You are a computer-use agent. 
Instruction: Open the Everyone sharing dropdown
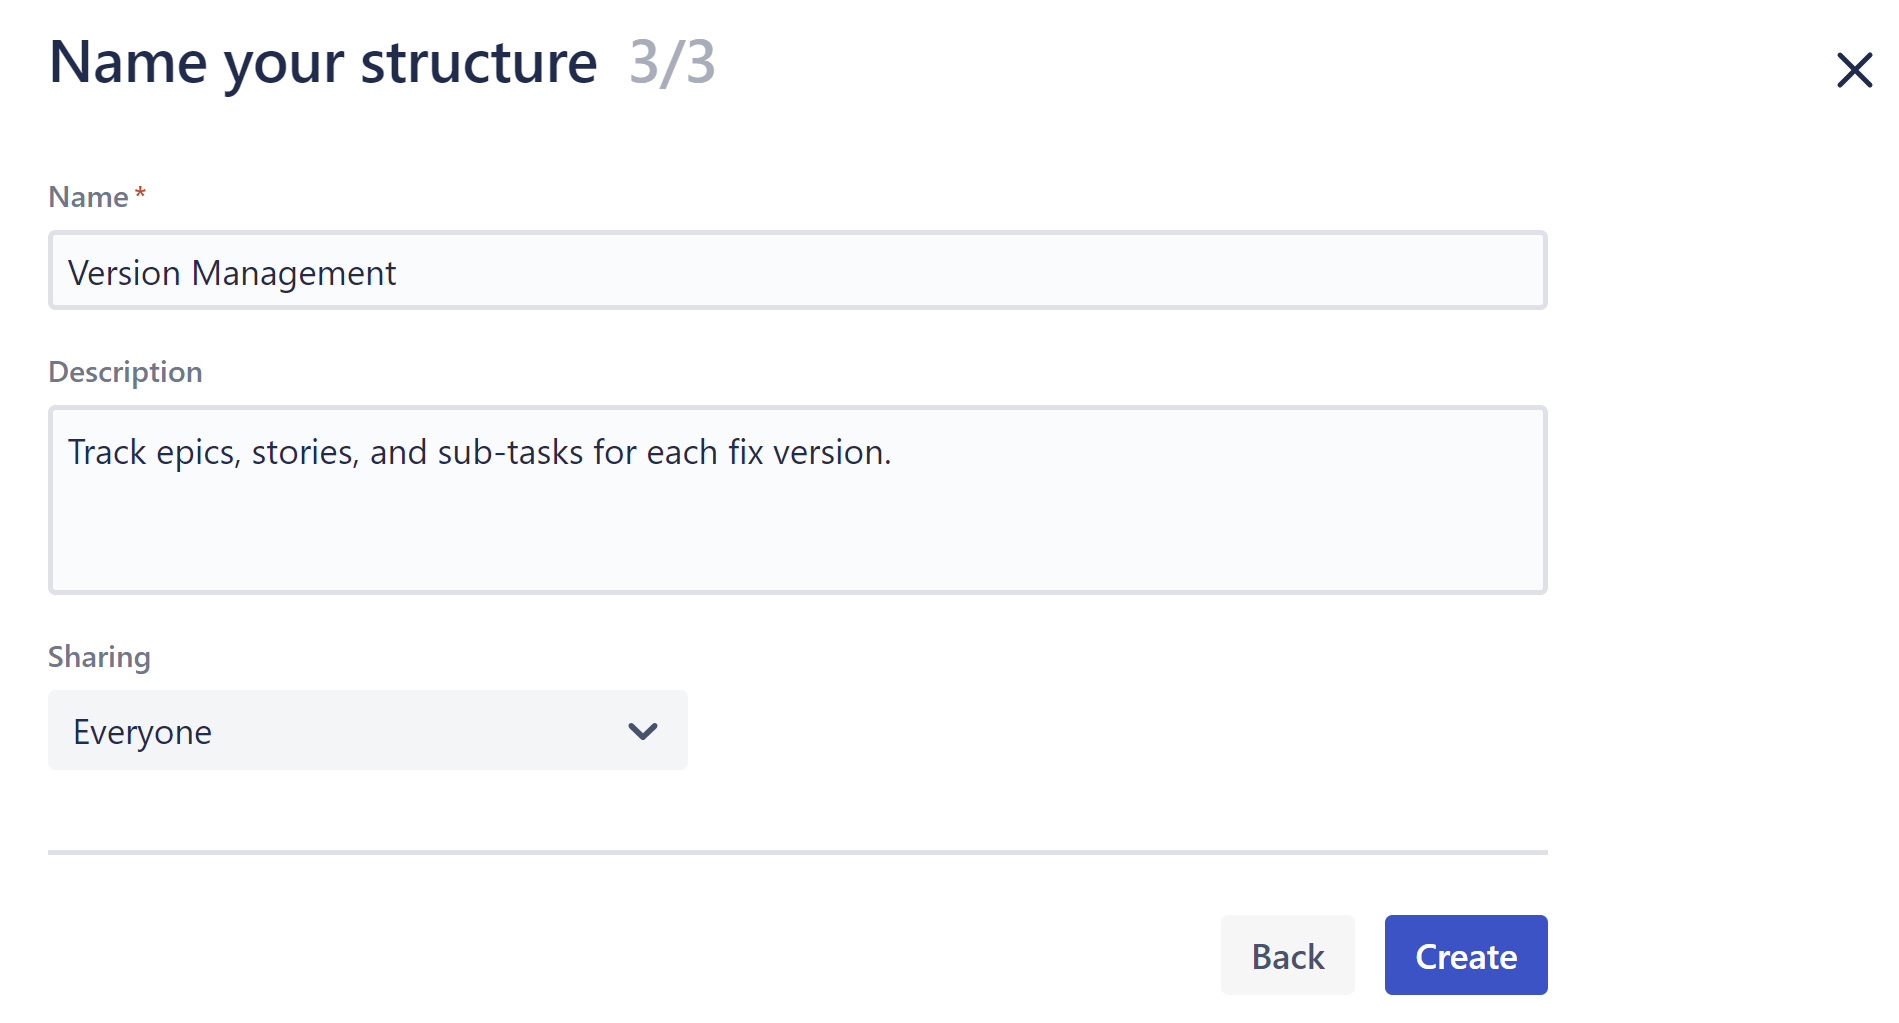coord(367,731)
